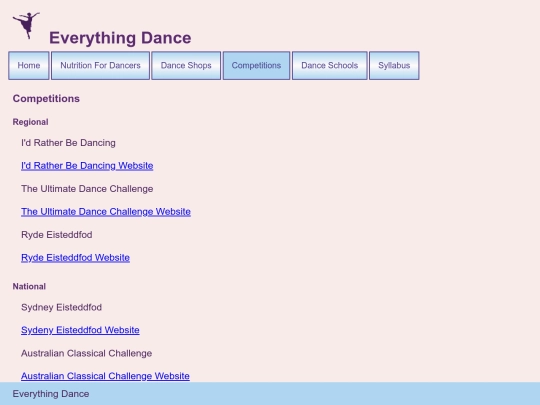Click the Regional subheading
The height and width of the screenshot is (405, 540).
click(x=30, y=122)
